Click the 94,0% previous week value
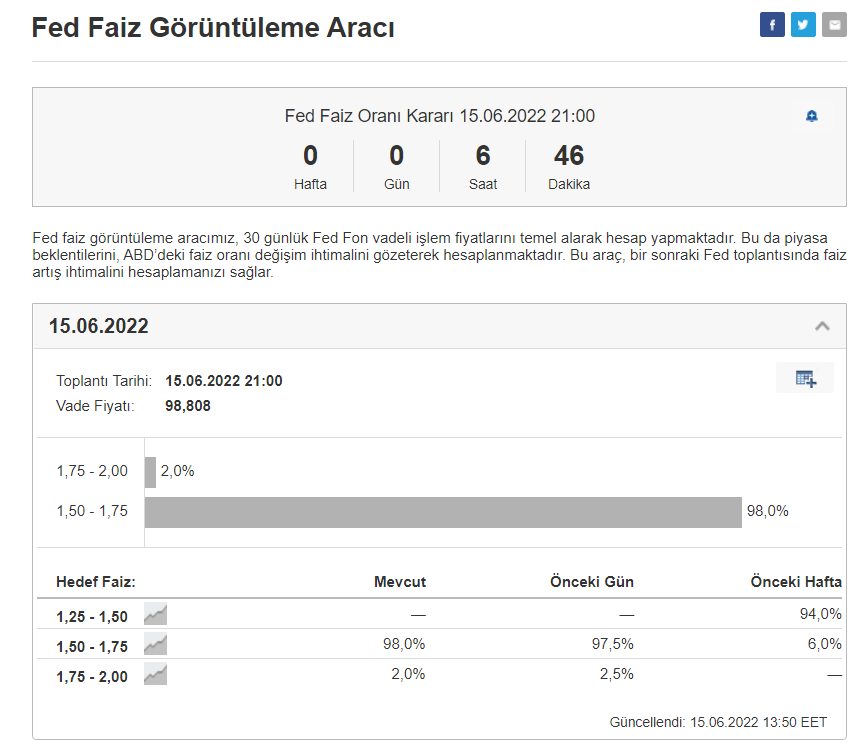The width and height of the screenshot is (862, 753). 820,614
